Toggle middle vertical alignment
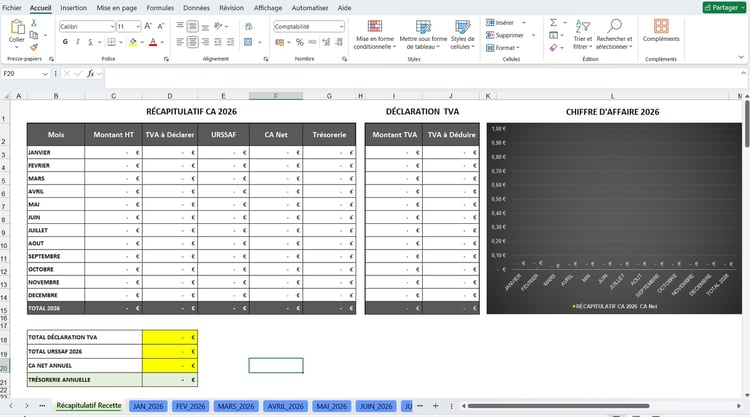The height and width of the screenshot is (417, 750). [193, 26]
